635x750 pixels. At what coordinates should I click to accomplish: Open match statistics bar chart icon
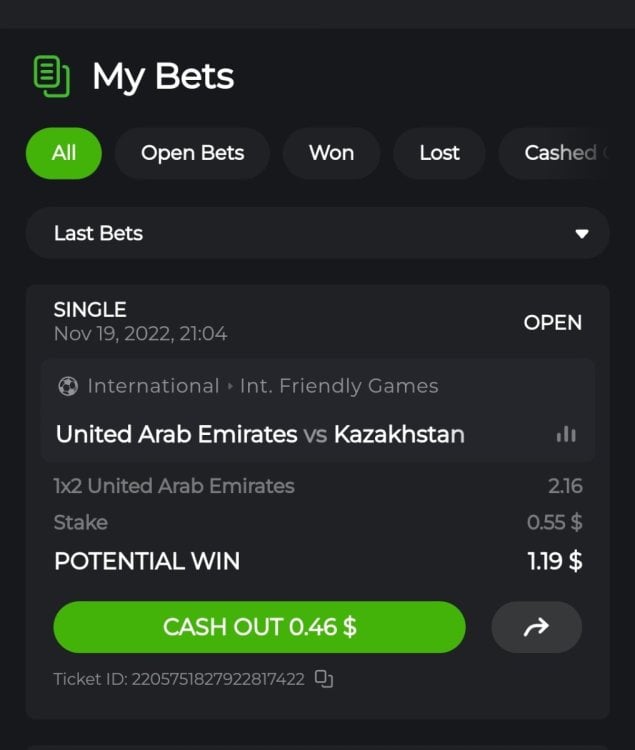pyautogui.click(x=566, y=434)
